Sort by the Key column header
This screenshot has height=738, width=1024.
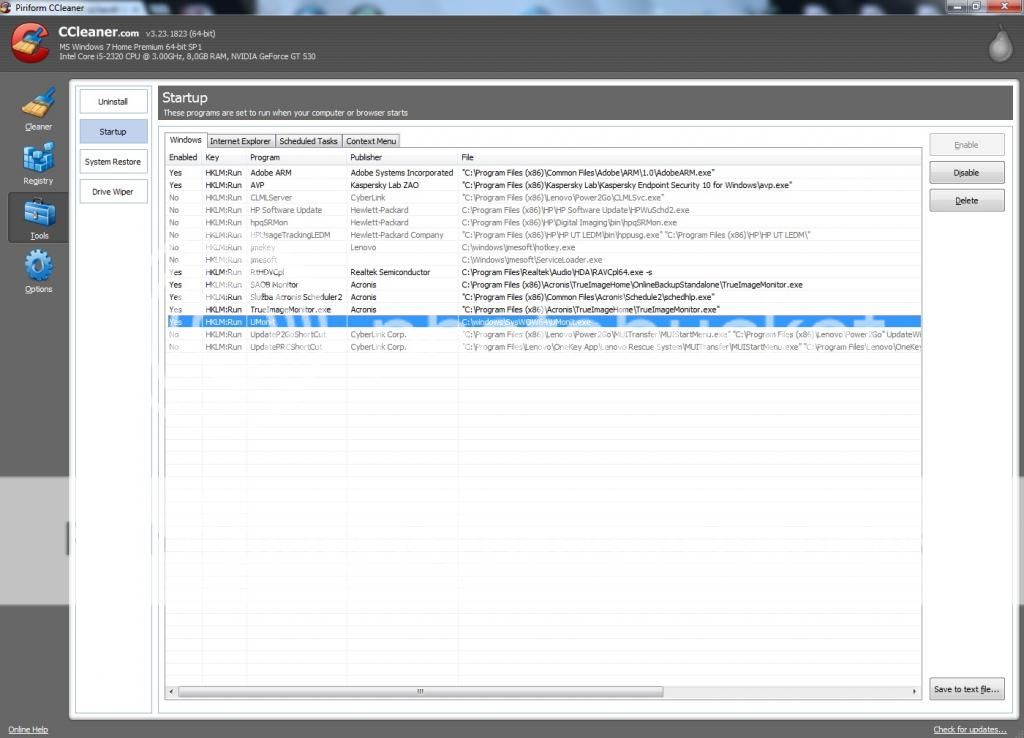(x=225, y=157)
